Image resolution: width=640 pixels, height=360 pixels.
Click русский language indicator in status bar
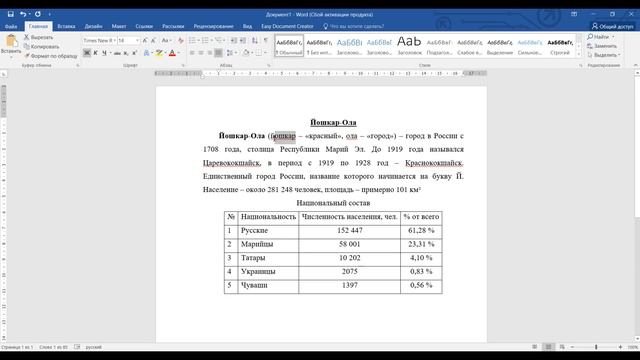tap(93, 347)
